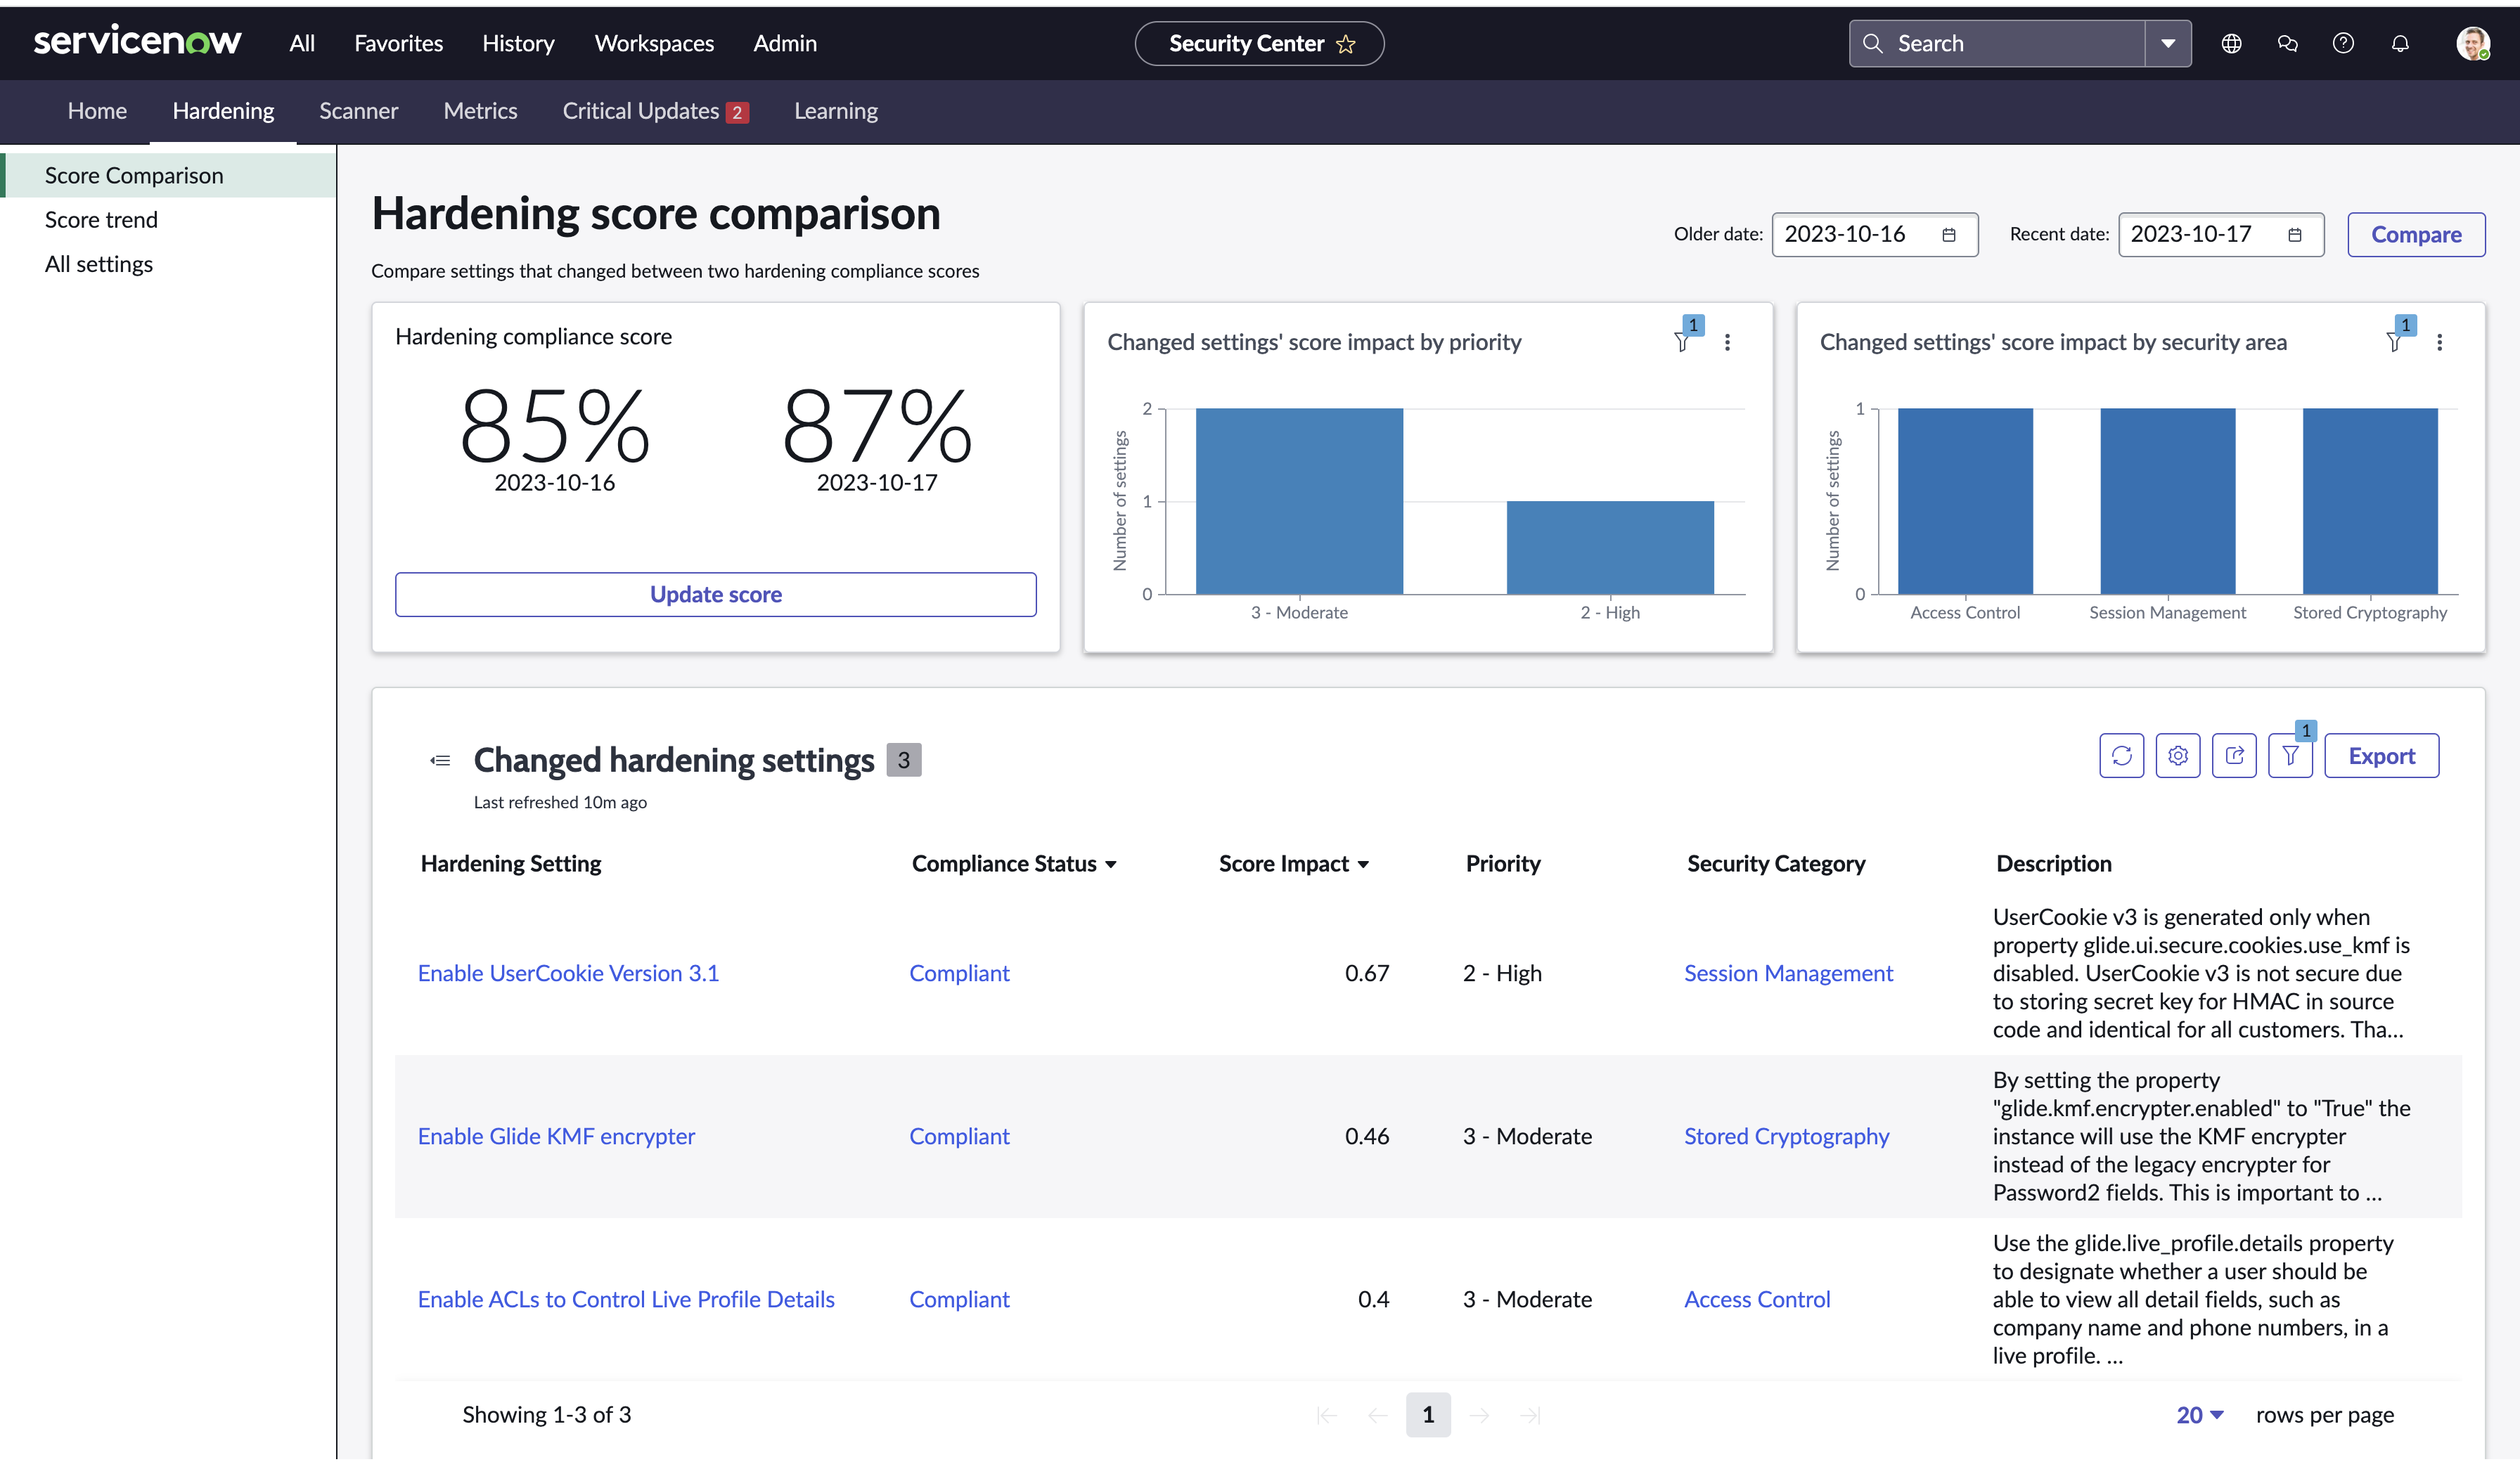The width and height of the screenshot is (2520, 1462).
Task: Click the share icon next to Export
Action: (x=2234, y=756)
